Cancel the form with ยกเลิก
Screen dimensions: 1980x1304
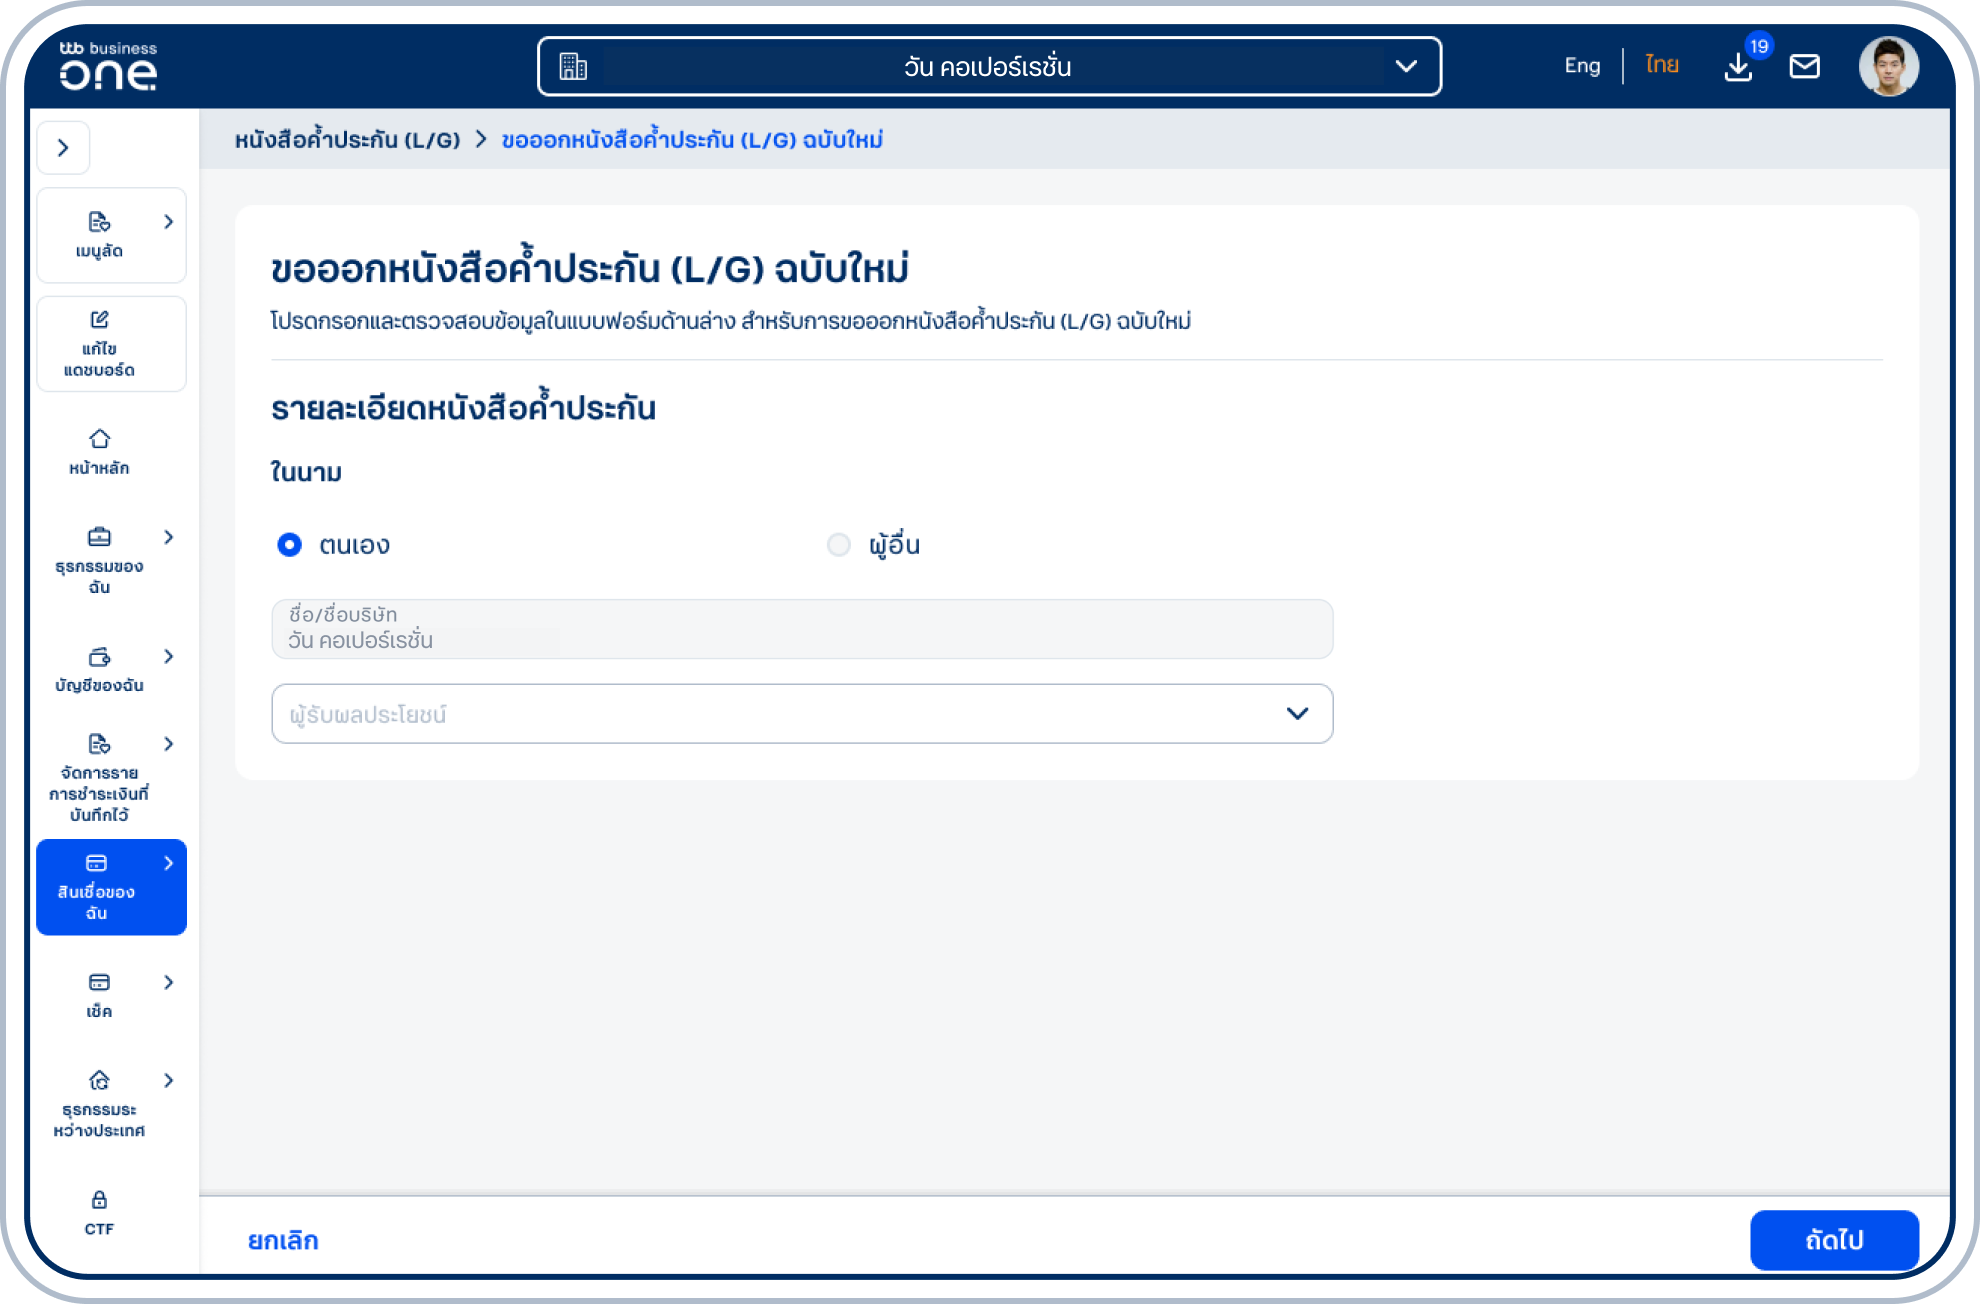pos(282,1240)
